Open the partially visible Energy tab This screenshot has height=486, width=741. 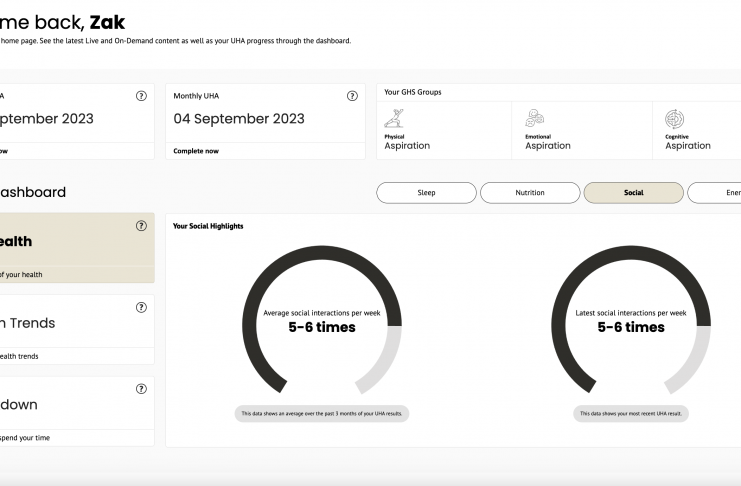coord(715,193)
